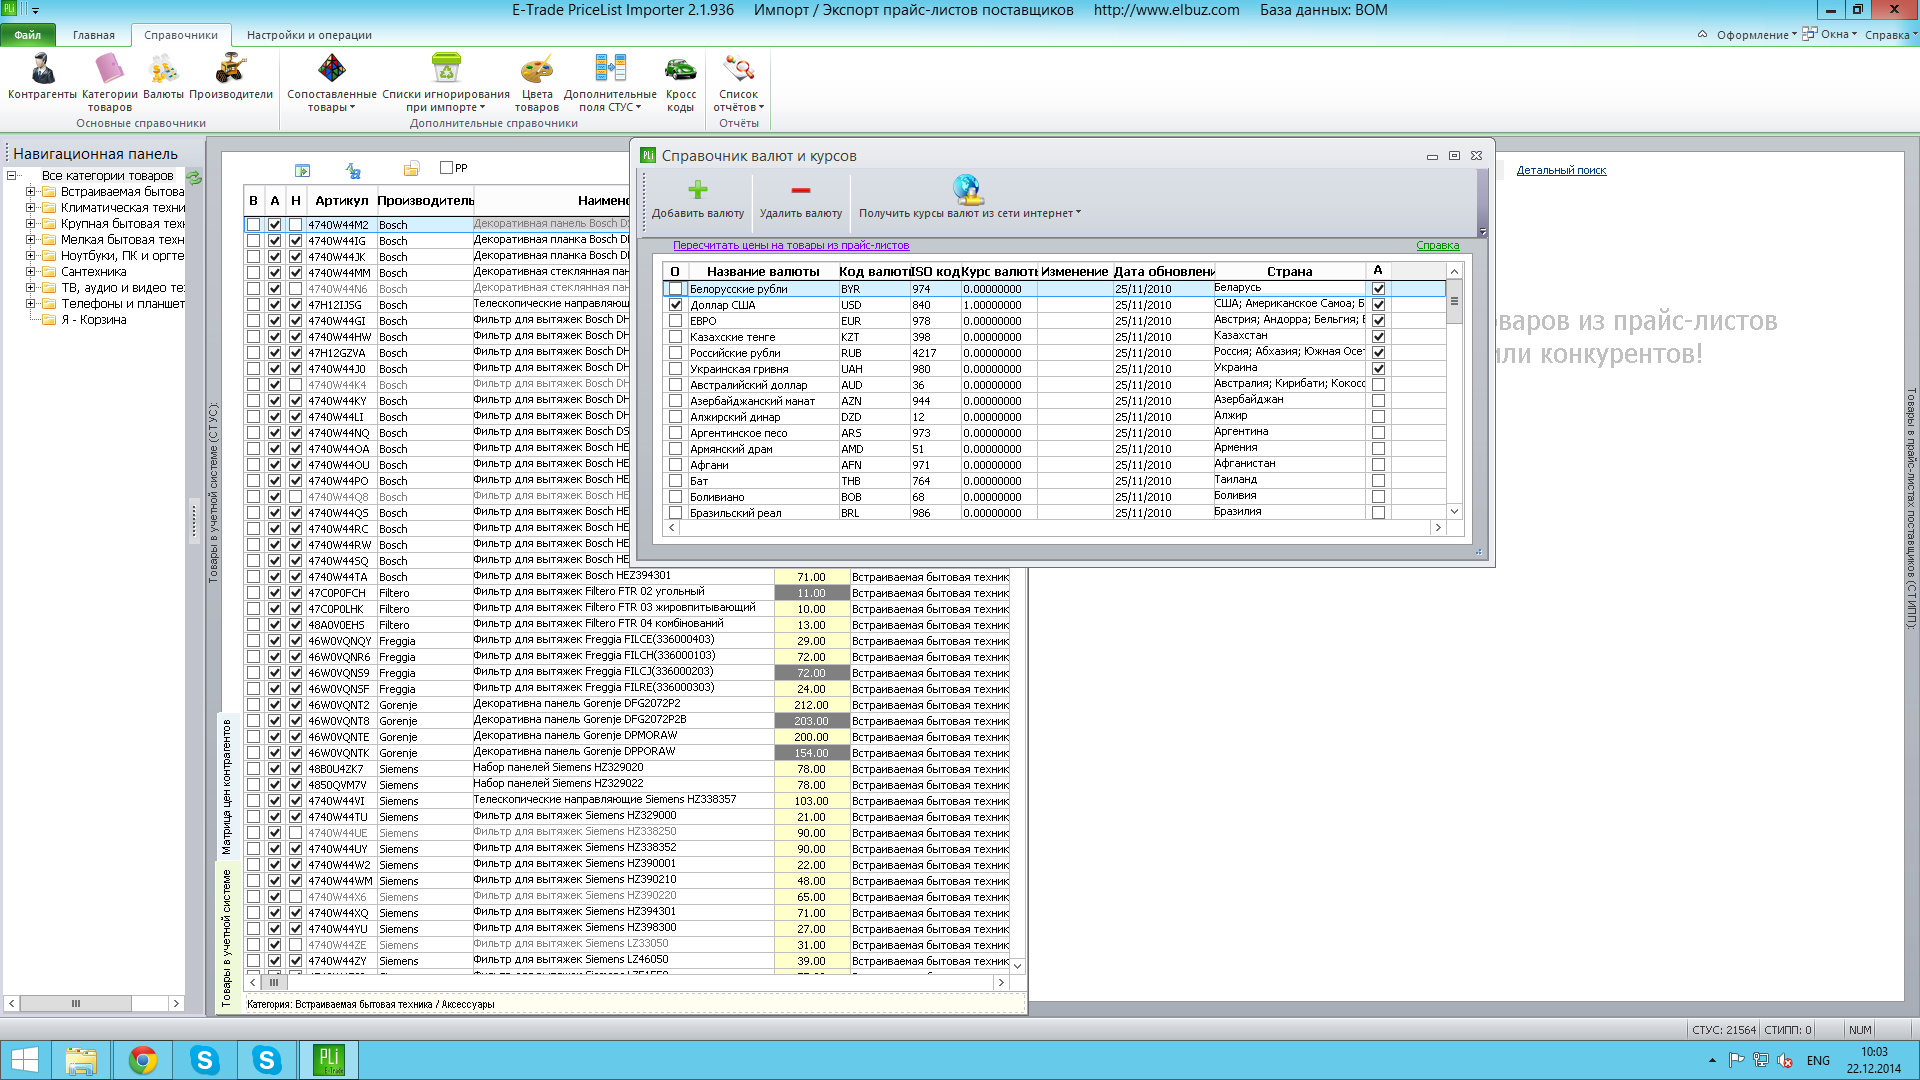1920x1080 pixels.
Task: Open Список отчётов dropdown
Action: (739, 82)
